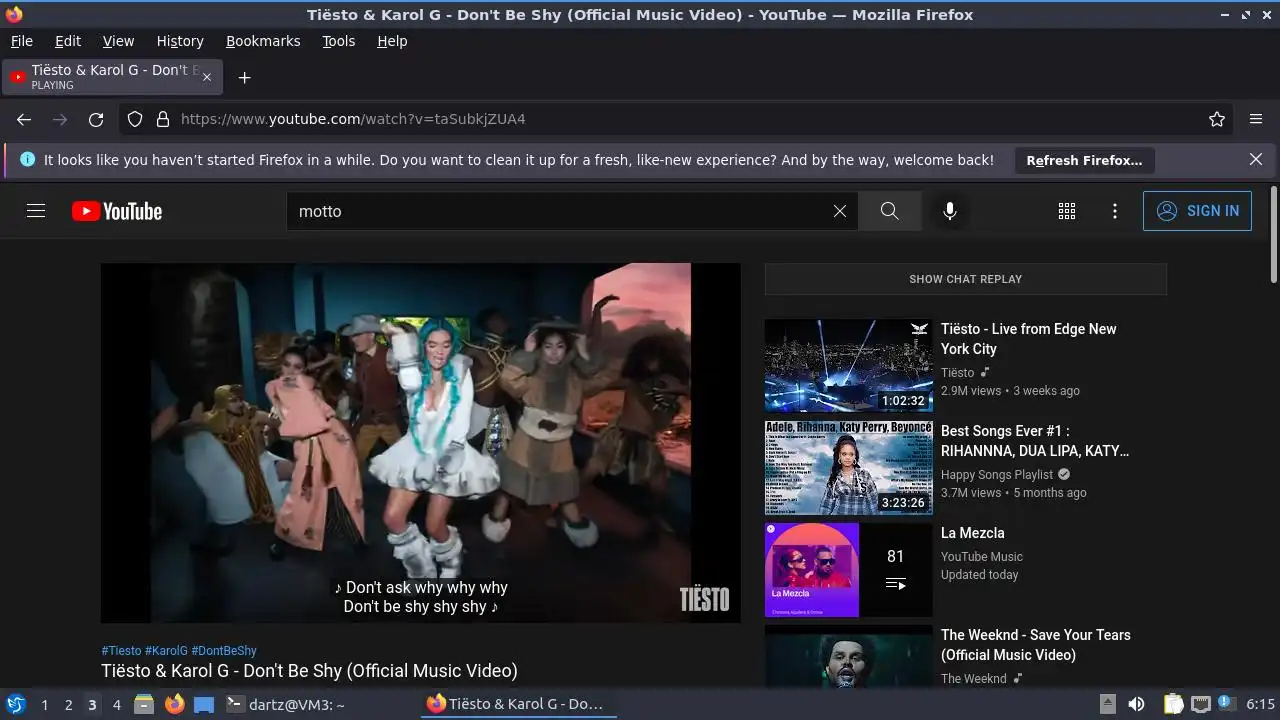Click the blue desktop taskbar icon
1280x720 pixels.
click(204, 705)
